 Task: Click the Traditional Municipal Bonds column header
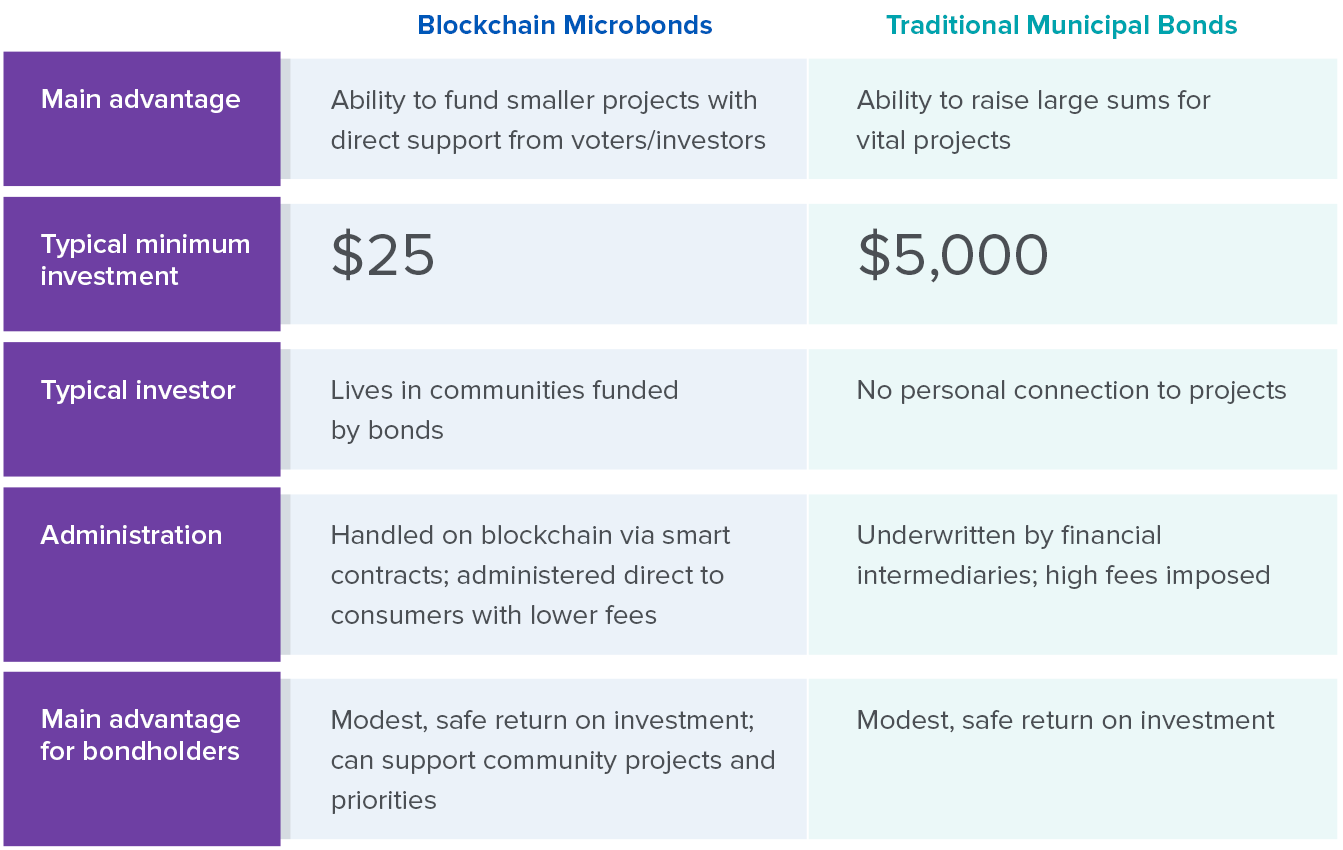click(1062, 25)
